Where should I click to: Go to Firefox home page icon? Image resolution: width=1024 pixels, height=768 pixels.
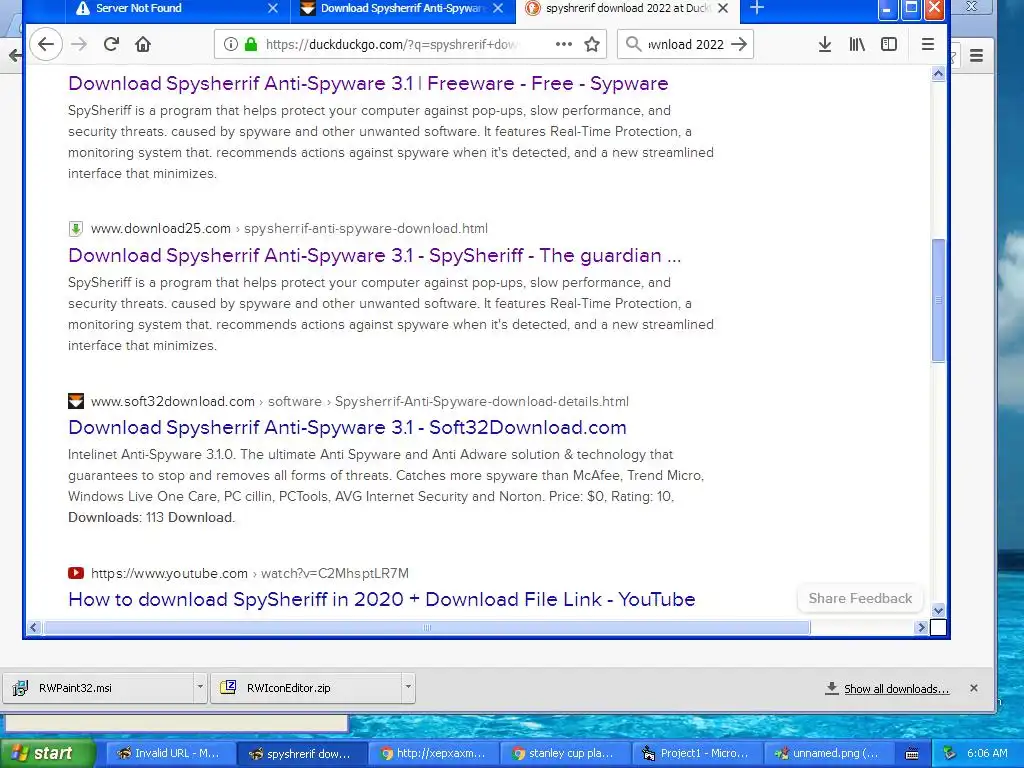point(143,44)
